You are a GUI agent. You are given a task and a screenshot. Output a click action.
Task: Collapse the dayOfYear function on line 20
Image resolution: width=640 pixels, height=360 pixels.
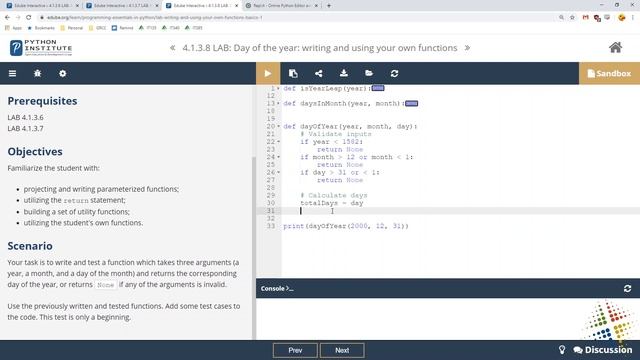coord(278,127)
